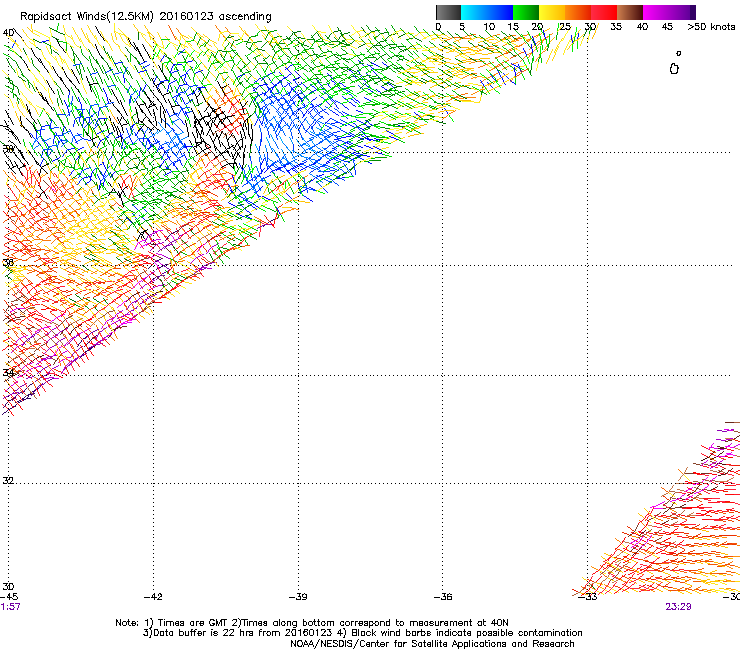
Task: Click the yellow 20-25 knots legend segment
Action: point(552,12)
